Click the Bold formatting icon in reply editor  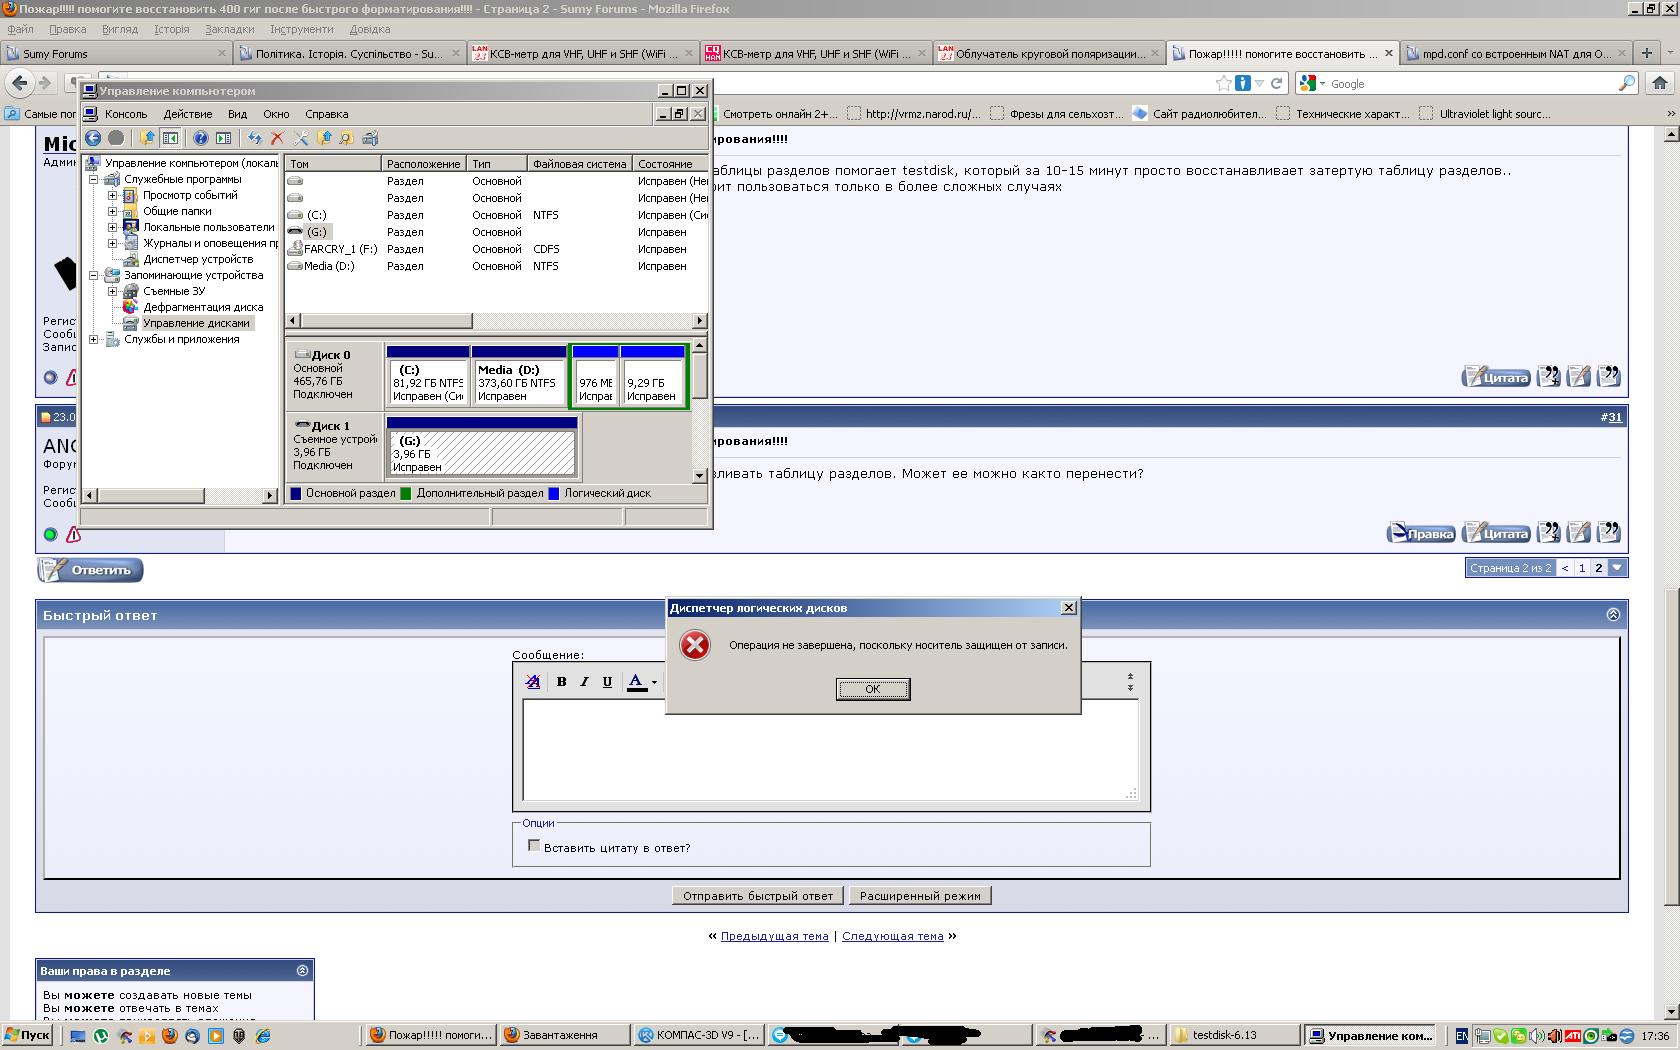pyautogui.click(x=561, y=682)
